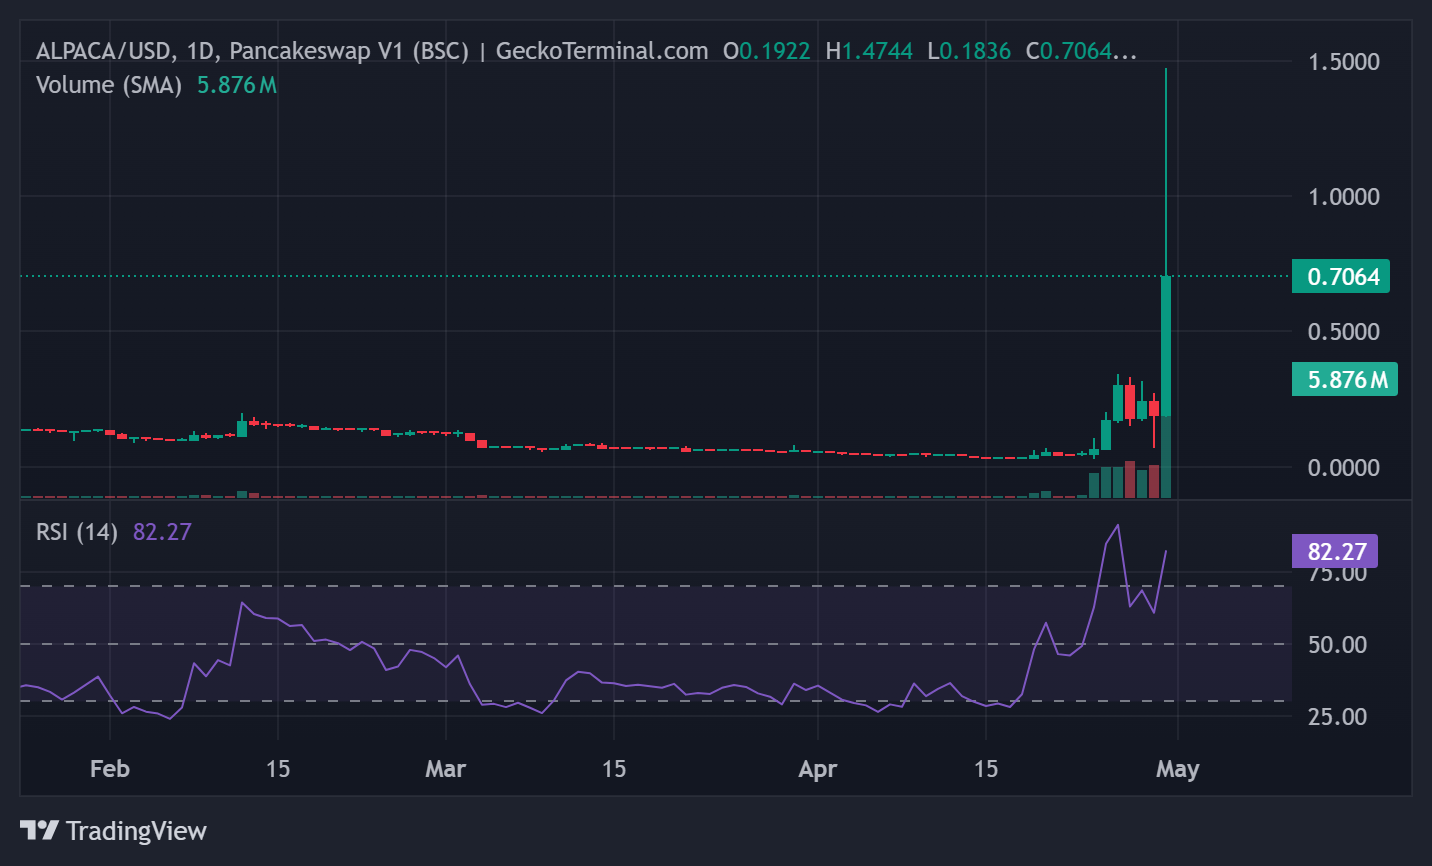The image size is (1432, 866).
Task: Click the Feb label on the time axis
Action: click(x=110, y=769)
